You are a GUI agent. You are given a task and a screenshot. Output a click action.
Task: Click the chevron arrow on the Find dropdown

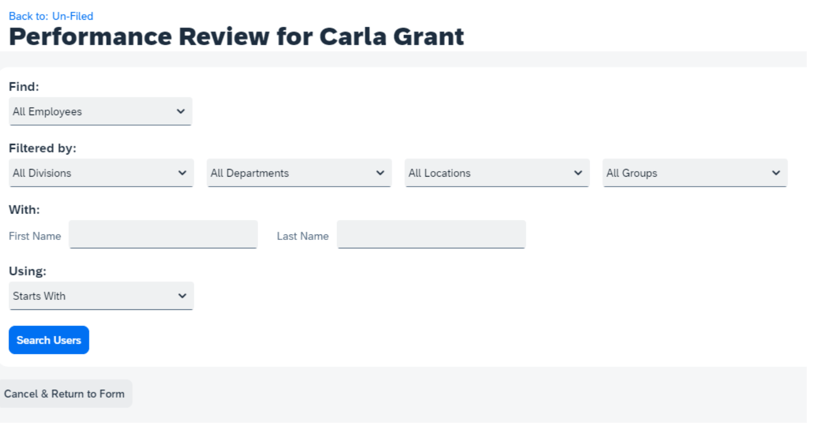click(180, 111)
